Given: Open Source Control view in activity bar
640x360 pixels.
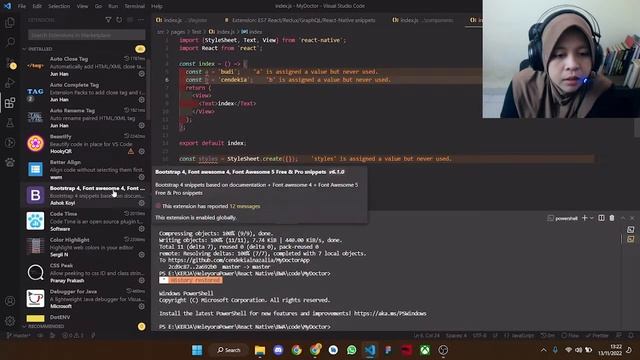Looking at the screenshot, I should point(10,62).
